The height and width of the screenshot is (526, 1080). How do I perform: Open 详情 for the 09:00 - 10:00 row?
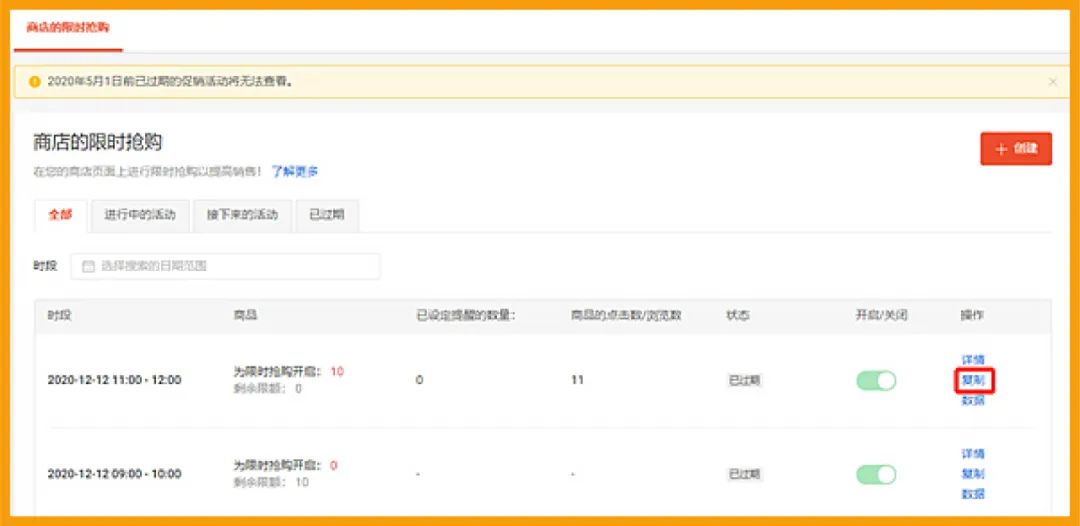tap(973, 454)
